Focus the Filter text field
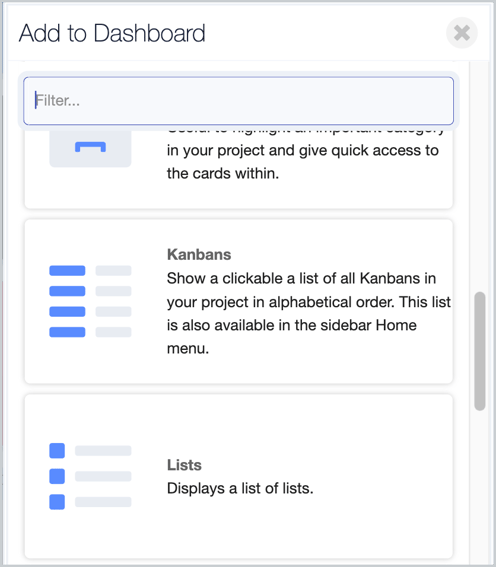The height and width of the screenshot is (567, 496). 239,101
